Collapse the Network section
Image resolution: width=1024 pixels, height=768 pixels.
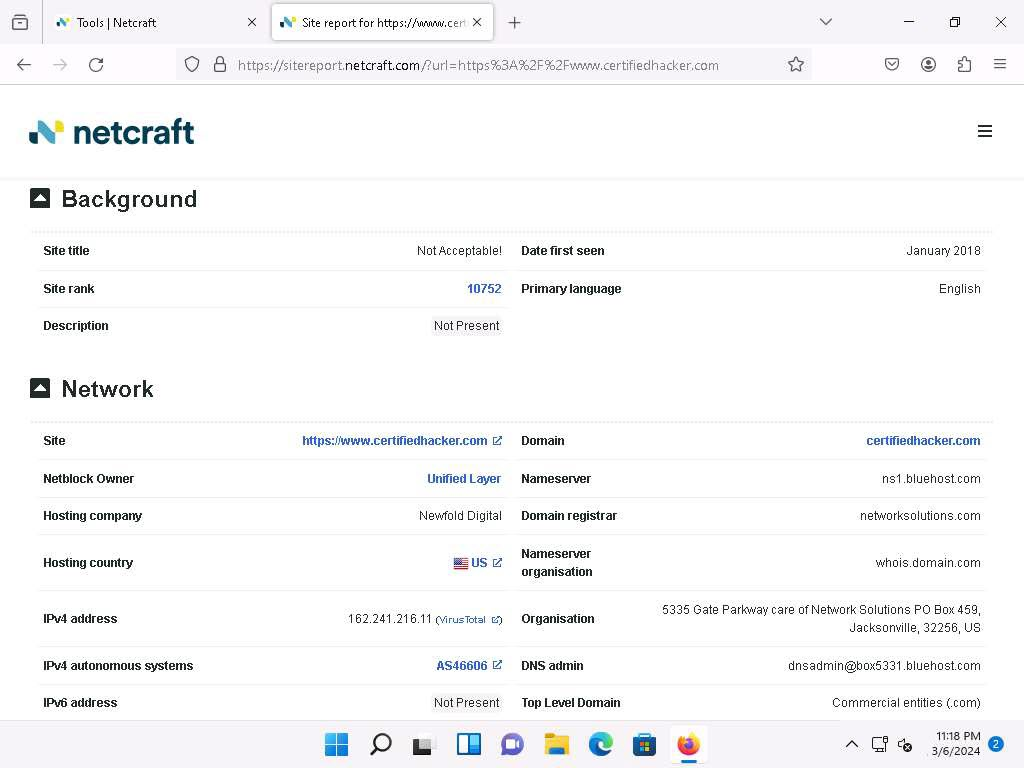[40, 388]
